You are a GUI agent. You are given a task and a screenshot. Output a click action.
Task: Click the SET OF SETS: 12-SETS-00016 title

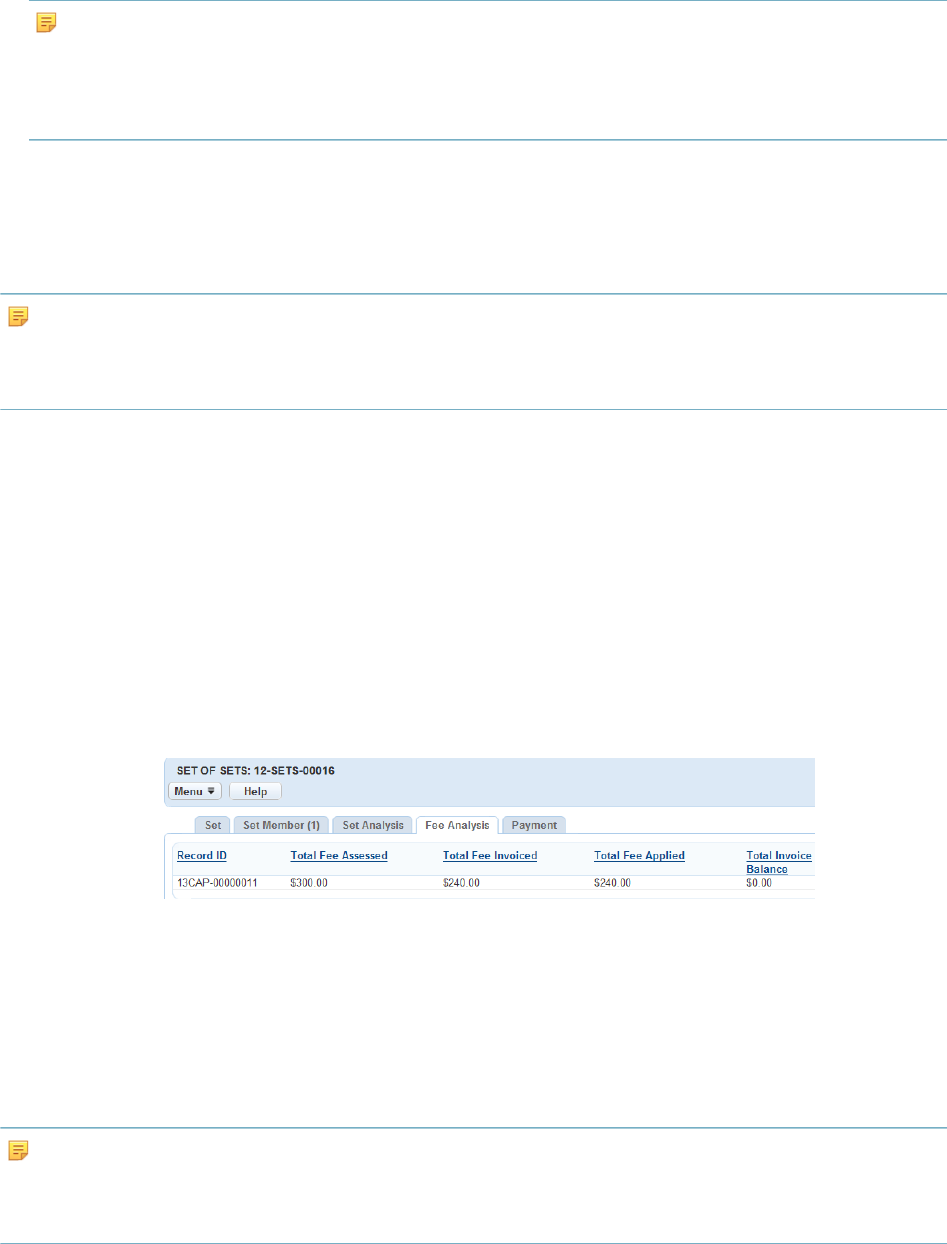tap(254, 772)
